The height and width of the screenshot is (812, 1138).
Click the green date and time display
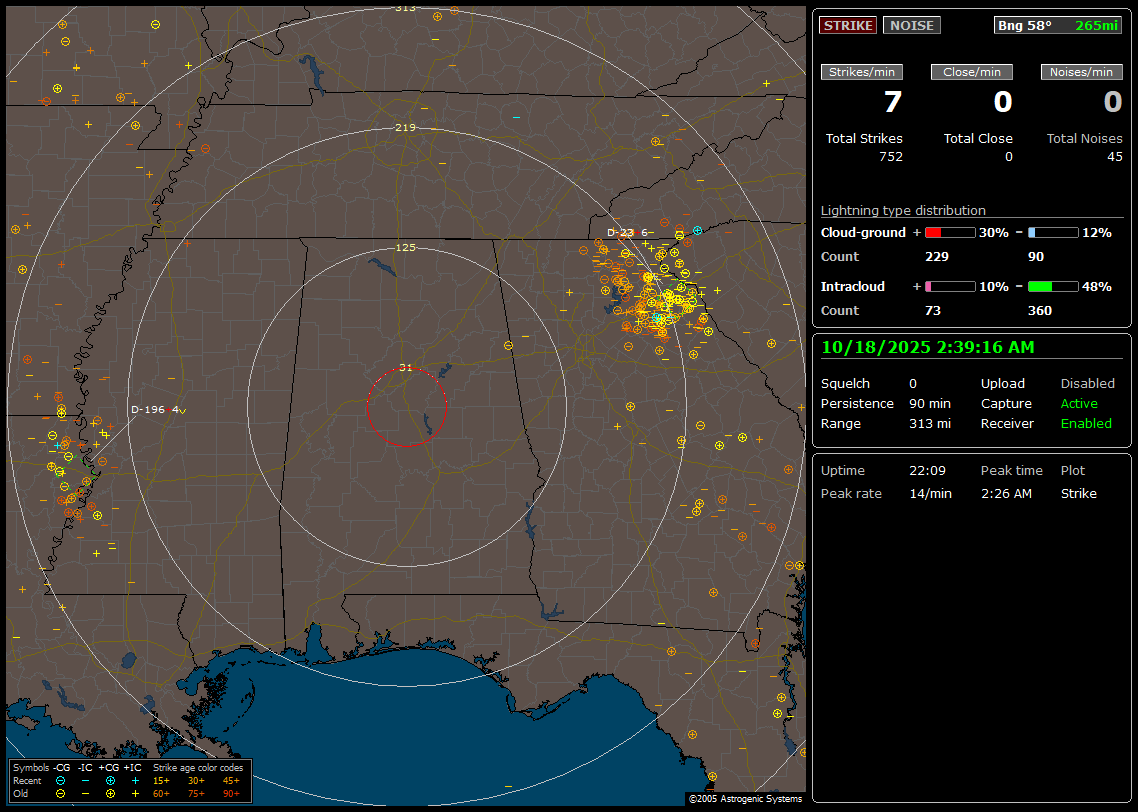(927, 348)
